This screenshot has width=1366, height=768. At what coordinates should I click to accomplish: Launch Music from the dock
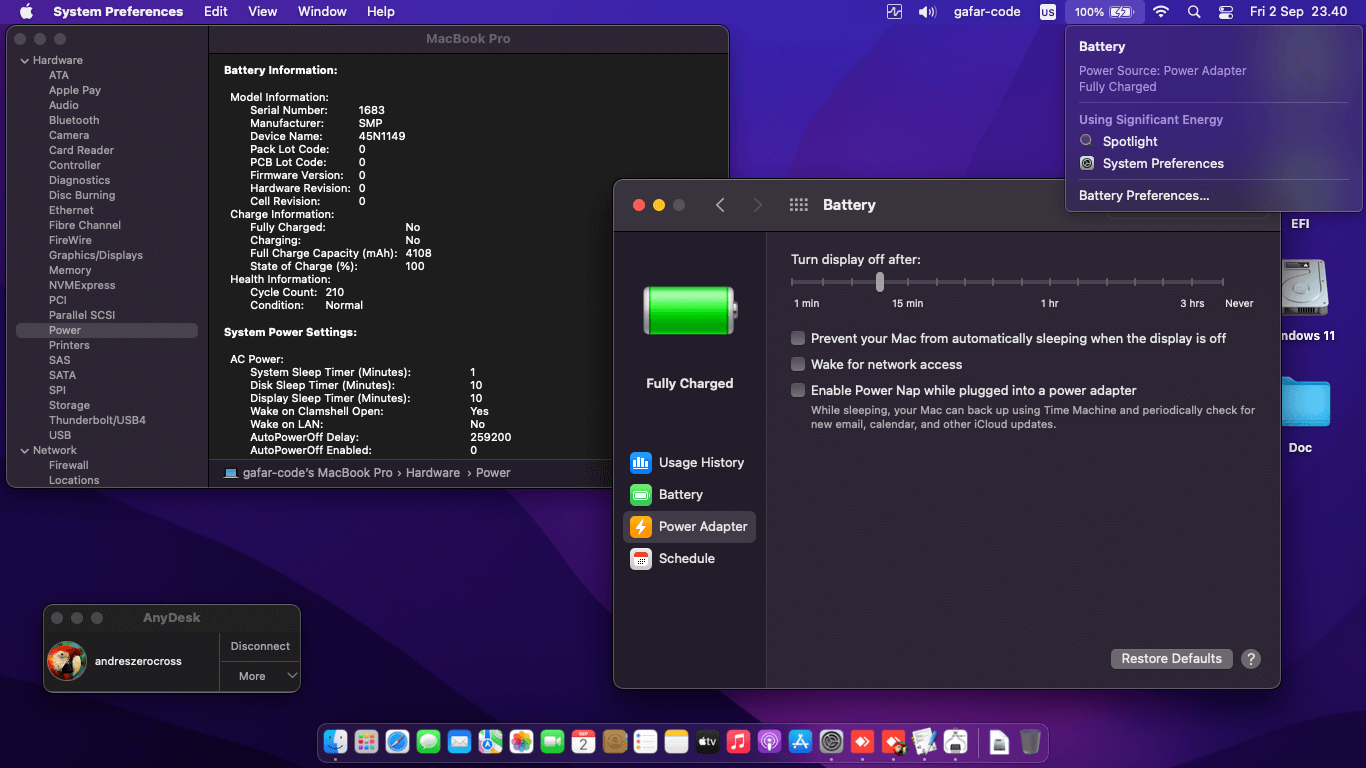[x=738, y=742]
